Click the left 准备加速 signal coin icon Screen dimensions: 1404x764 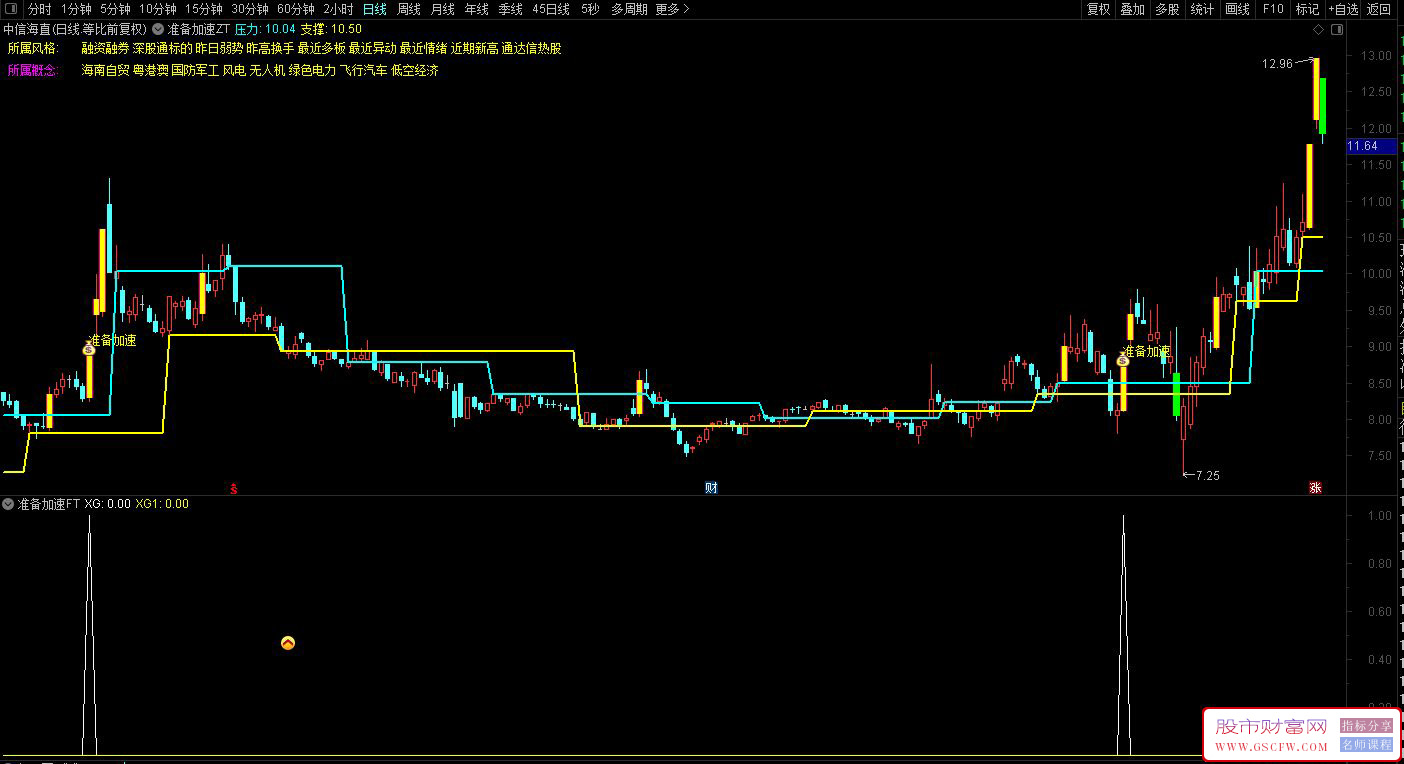[x=88, y=349]
